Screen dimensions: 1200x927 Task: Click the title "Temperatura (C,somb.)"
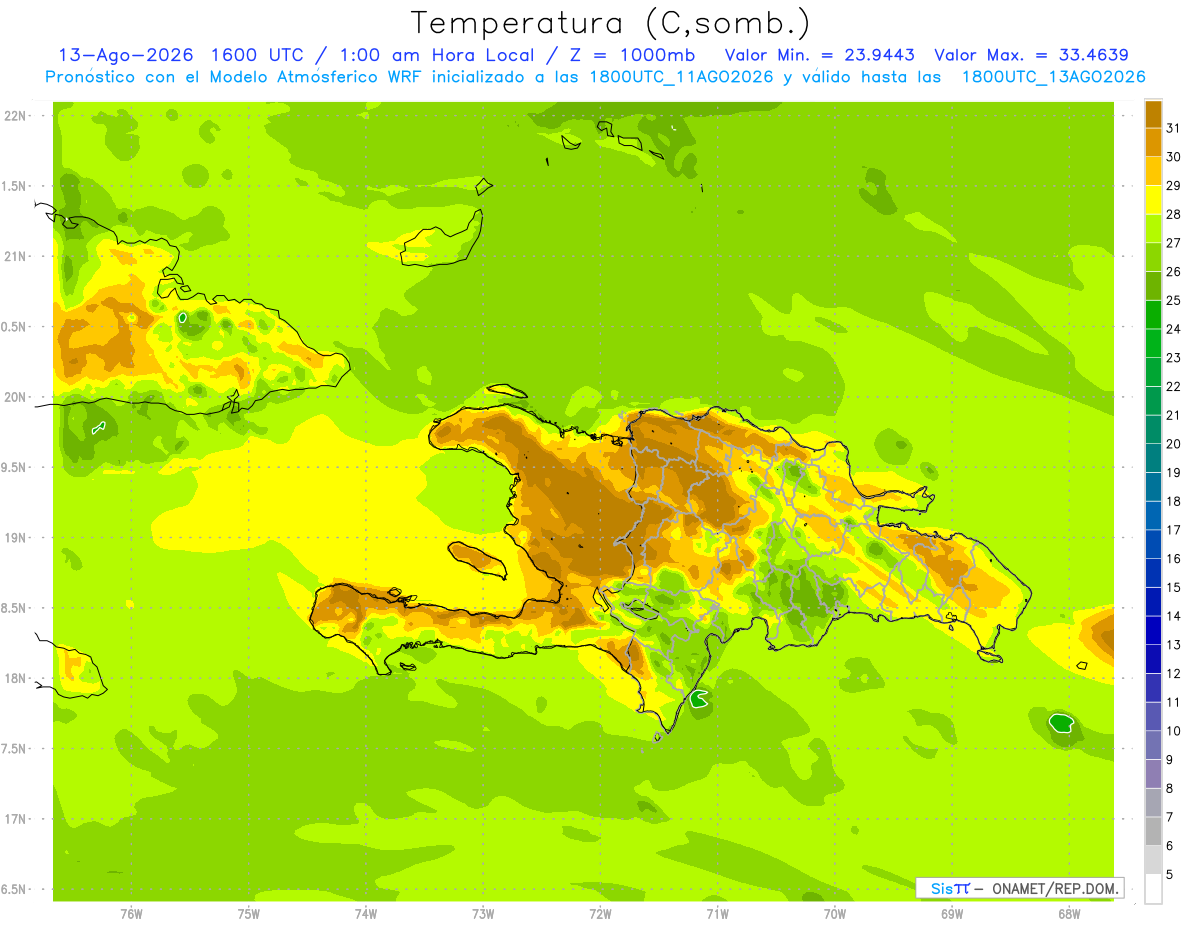[x=610, y=23]
